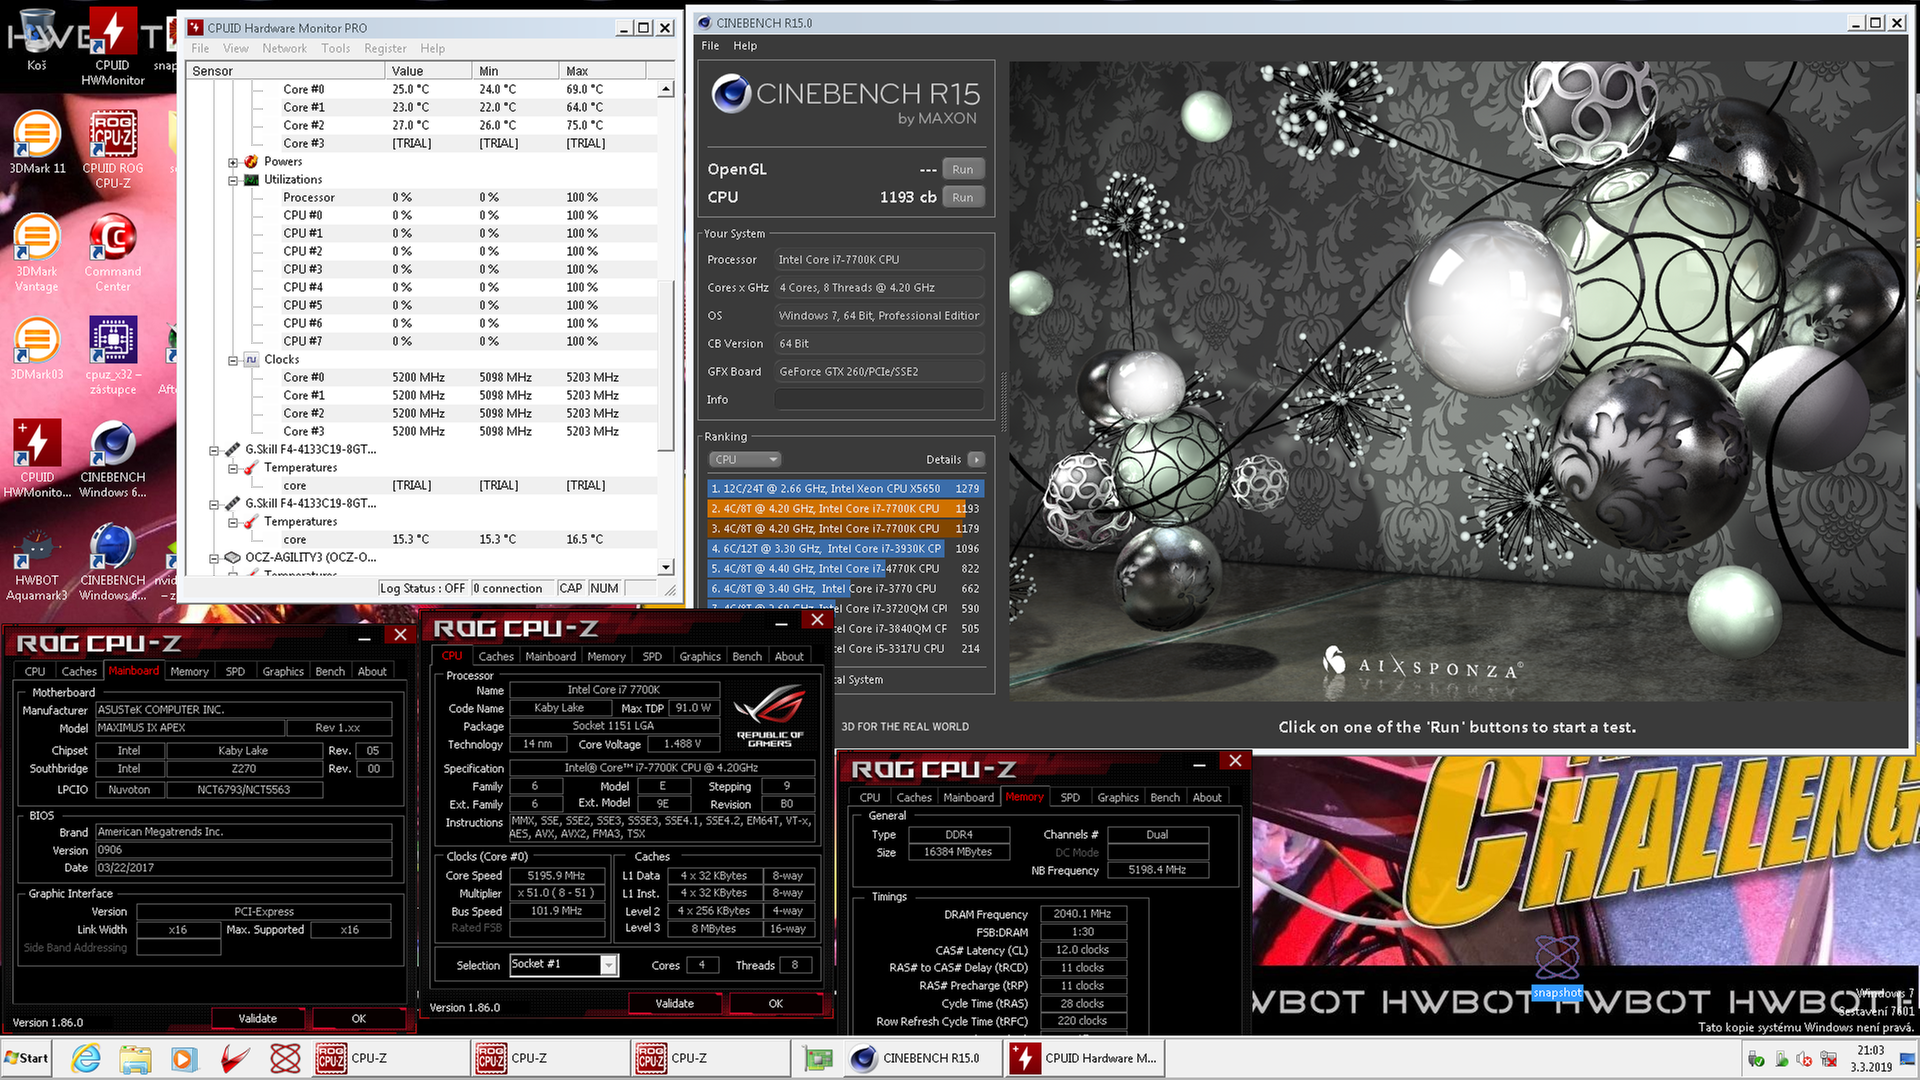1920x1080 pixels.
Task: Open 3DMark03 desktop icon
Action: point(37,348)
